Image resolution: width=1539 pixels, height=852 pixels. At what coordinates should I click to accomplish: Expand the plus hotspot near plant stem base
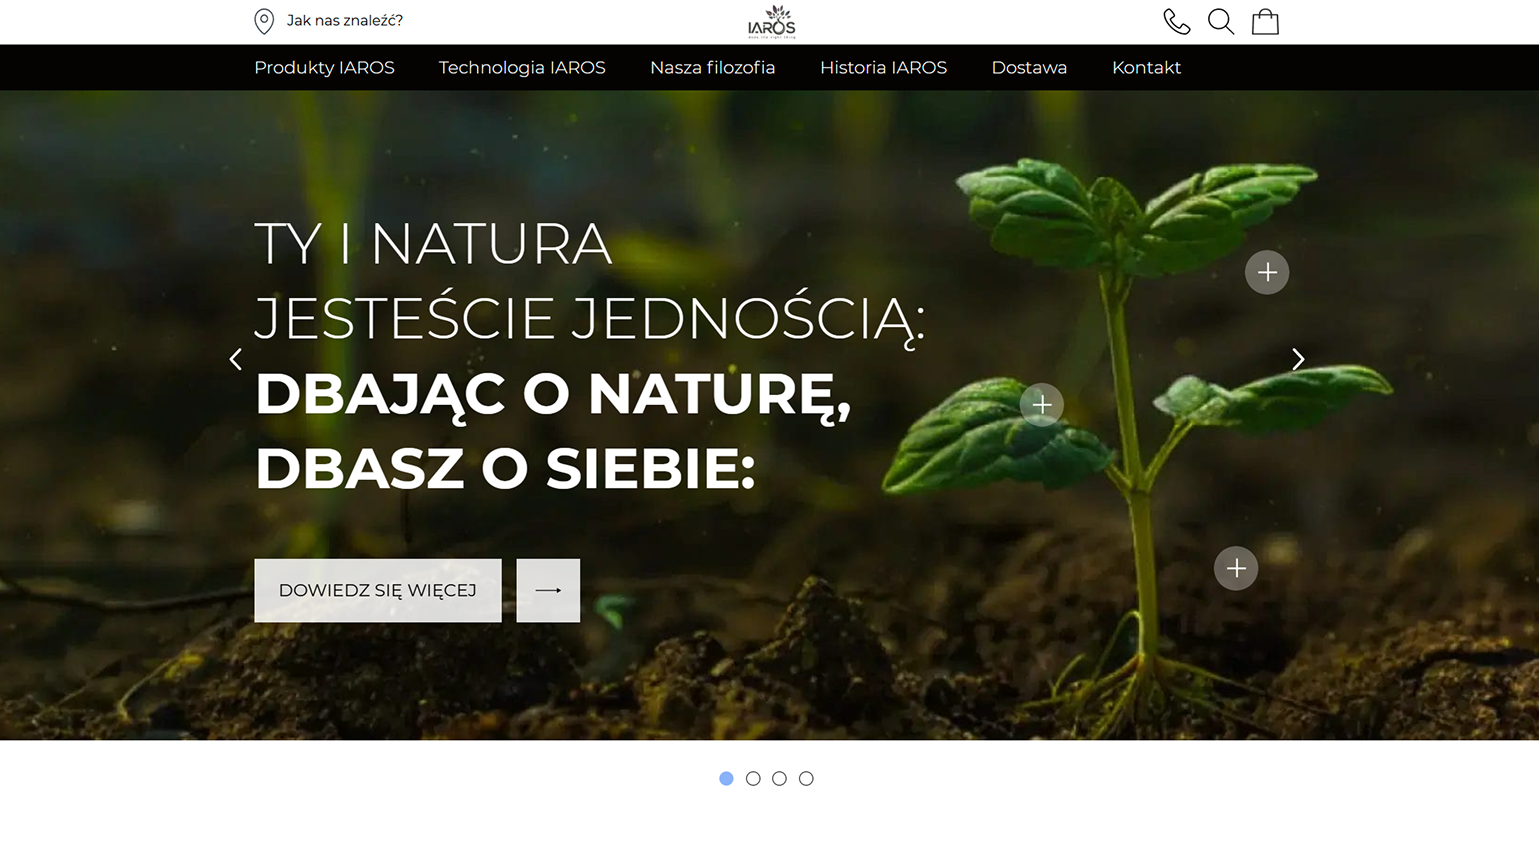coord(1235,568)
